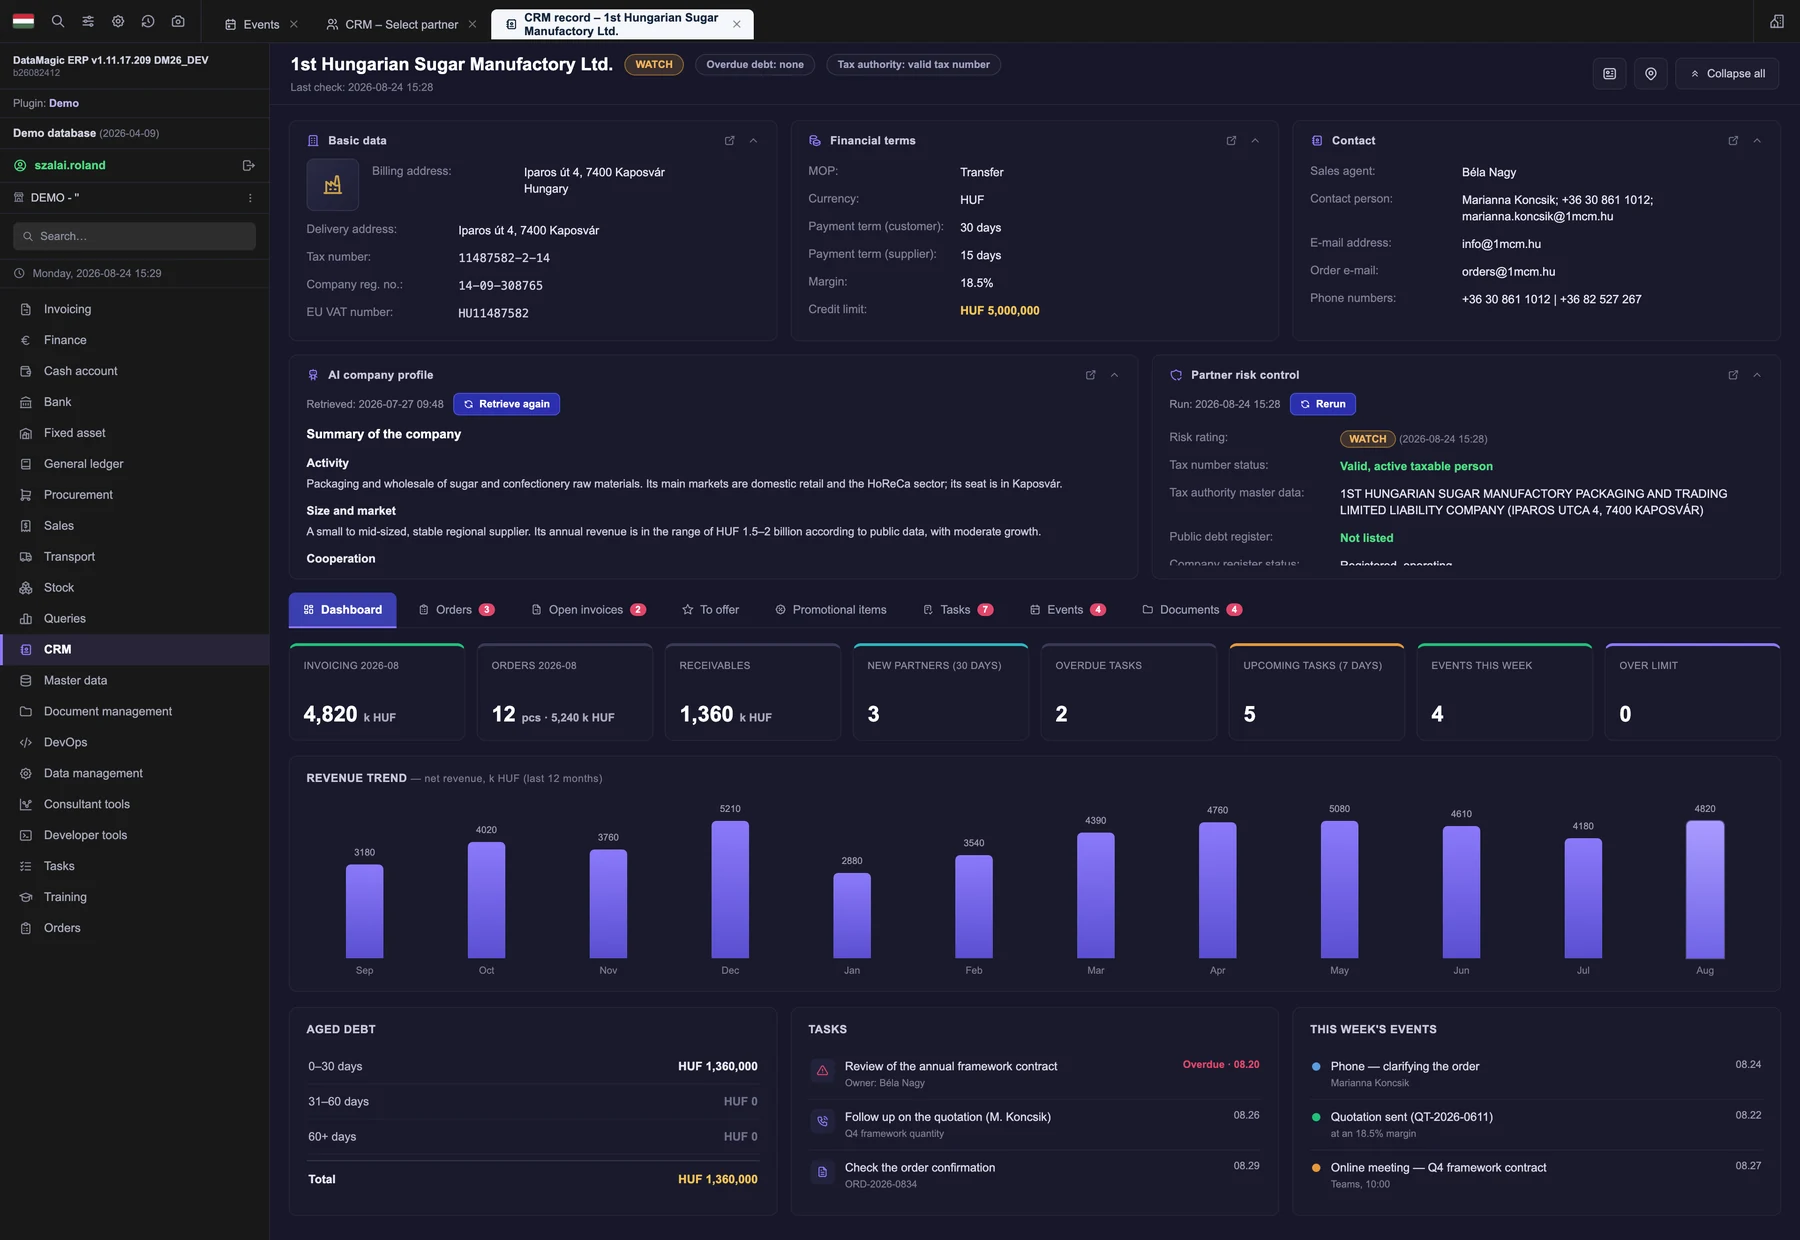Click Retrieve again in AI company profile
This screenshot has width=1800, height=1240.
[x=507, y=404]
